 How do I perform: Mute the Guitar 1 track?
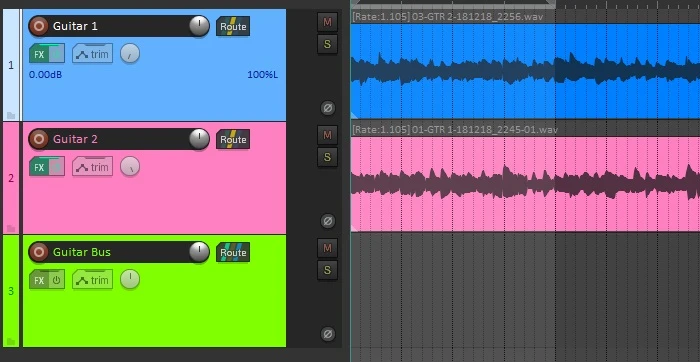[327, 22]
